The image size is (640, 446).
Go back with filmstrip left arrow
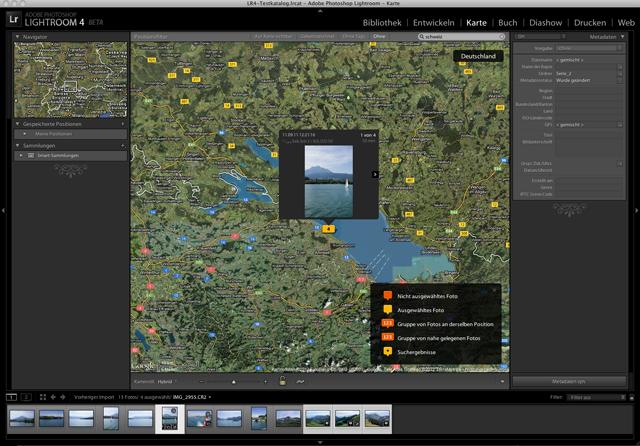point(53,397)
